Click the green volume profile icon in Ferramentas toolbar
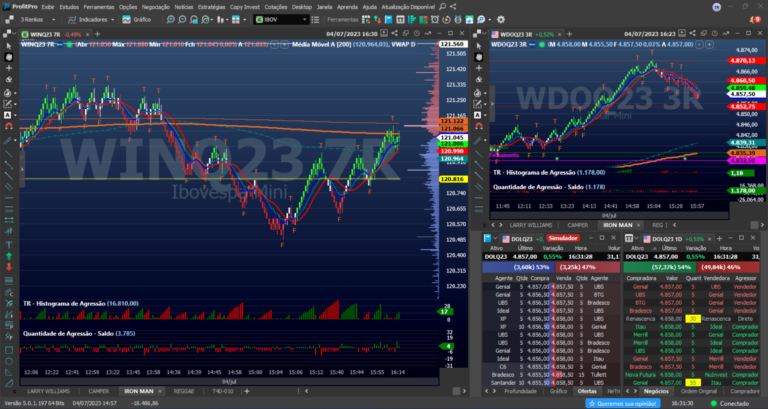This screenshot has width=768, height=409. pyautogui.click(x=411, y=20)
